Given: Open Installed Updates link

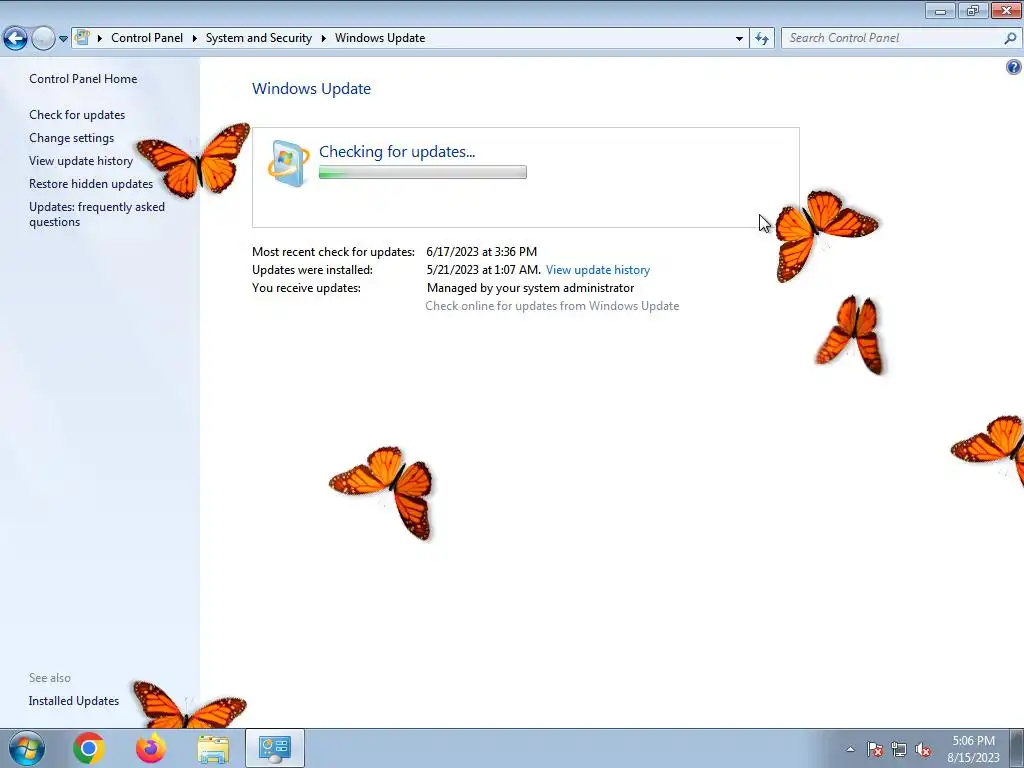Looking at the screenshot, I should [74, 701].
